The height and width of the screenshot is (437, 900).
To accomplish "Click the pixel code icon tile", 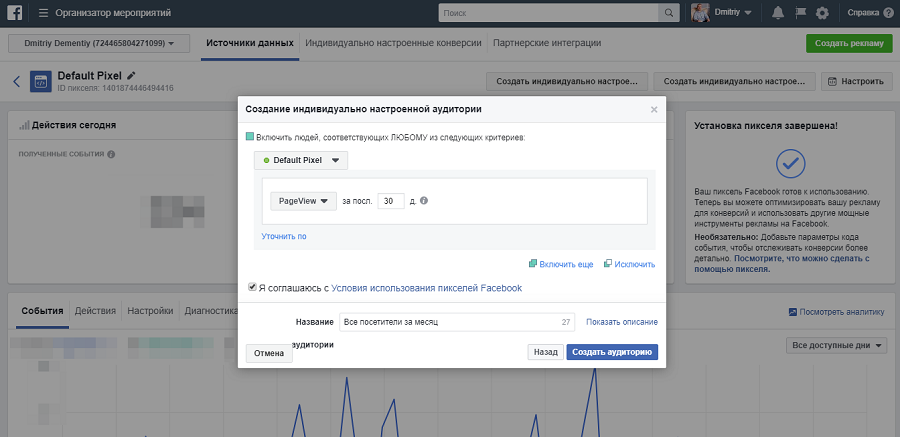I will pyautogui.click(x=41, y=82).
